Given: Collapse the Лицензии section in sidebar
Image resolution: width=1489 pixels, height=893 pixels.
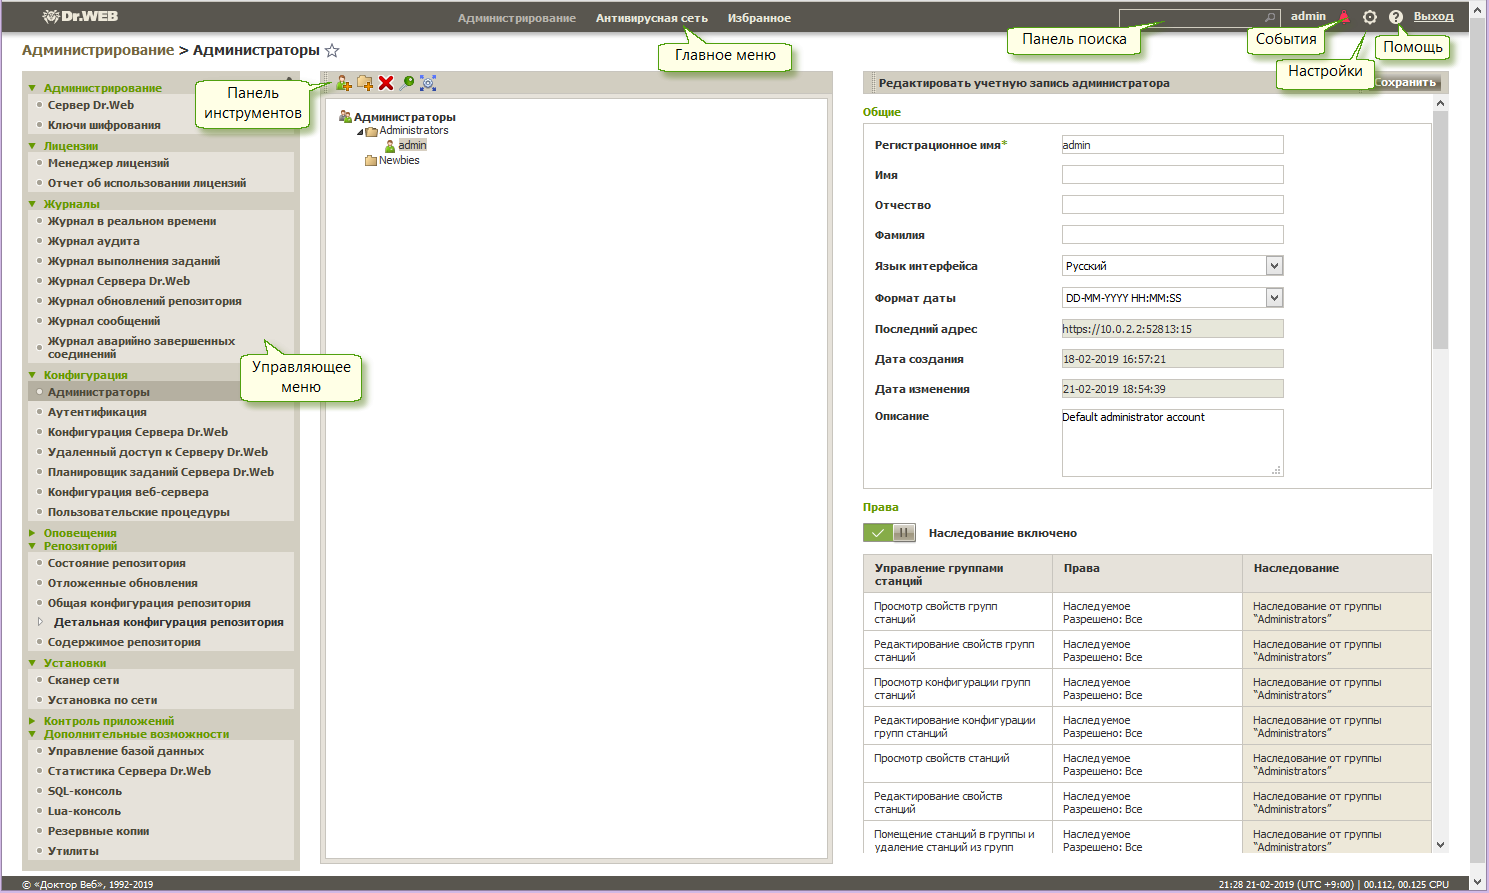Looking at the screenshot, I should [x=32, y=147].
